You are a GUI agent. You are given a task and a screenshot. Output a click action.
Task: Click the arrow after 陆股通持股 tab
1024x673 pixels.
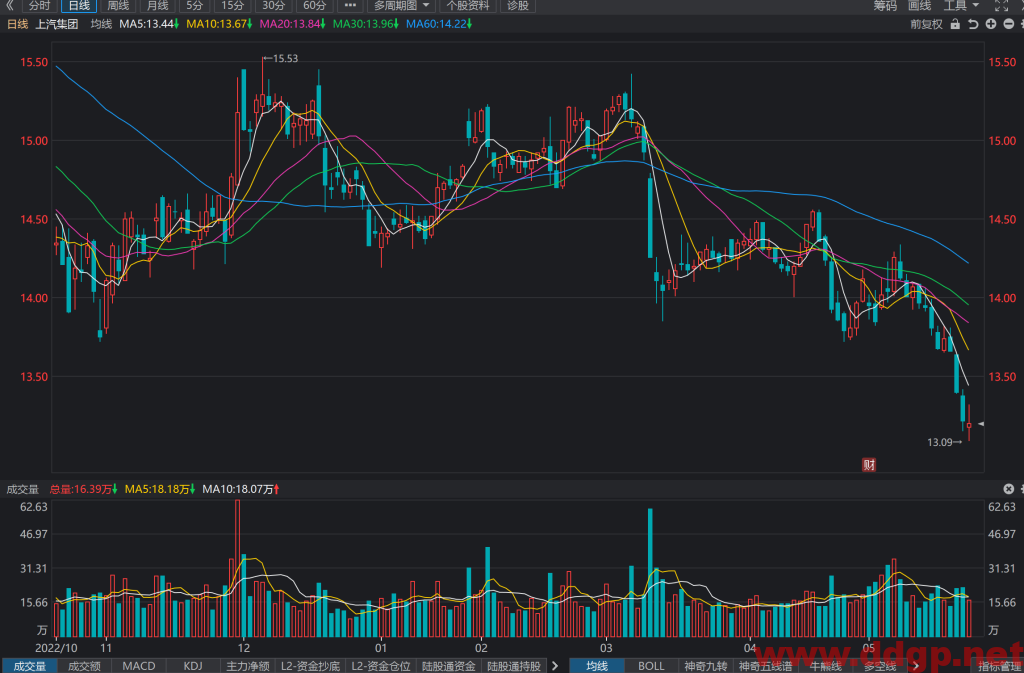point(555,666)
